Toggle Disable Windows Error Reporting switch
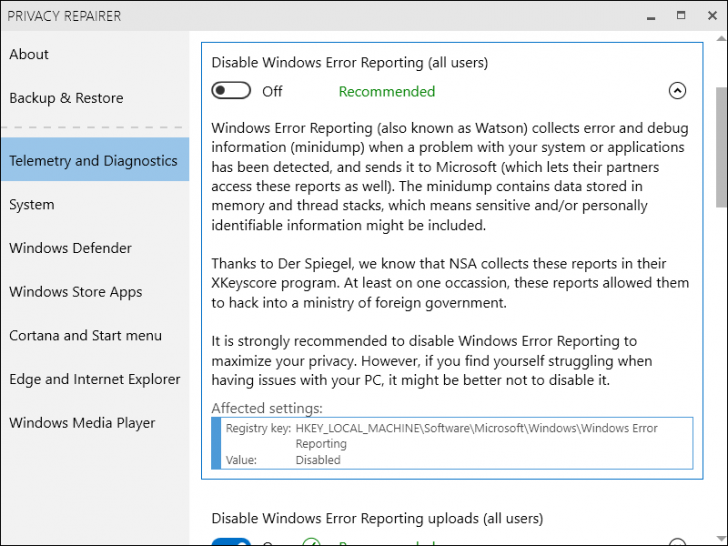728x546 pixels. click(x=231, y=91)
